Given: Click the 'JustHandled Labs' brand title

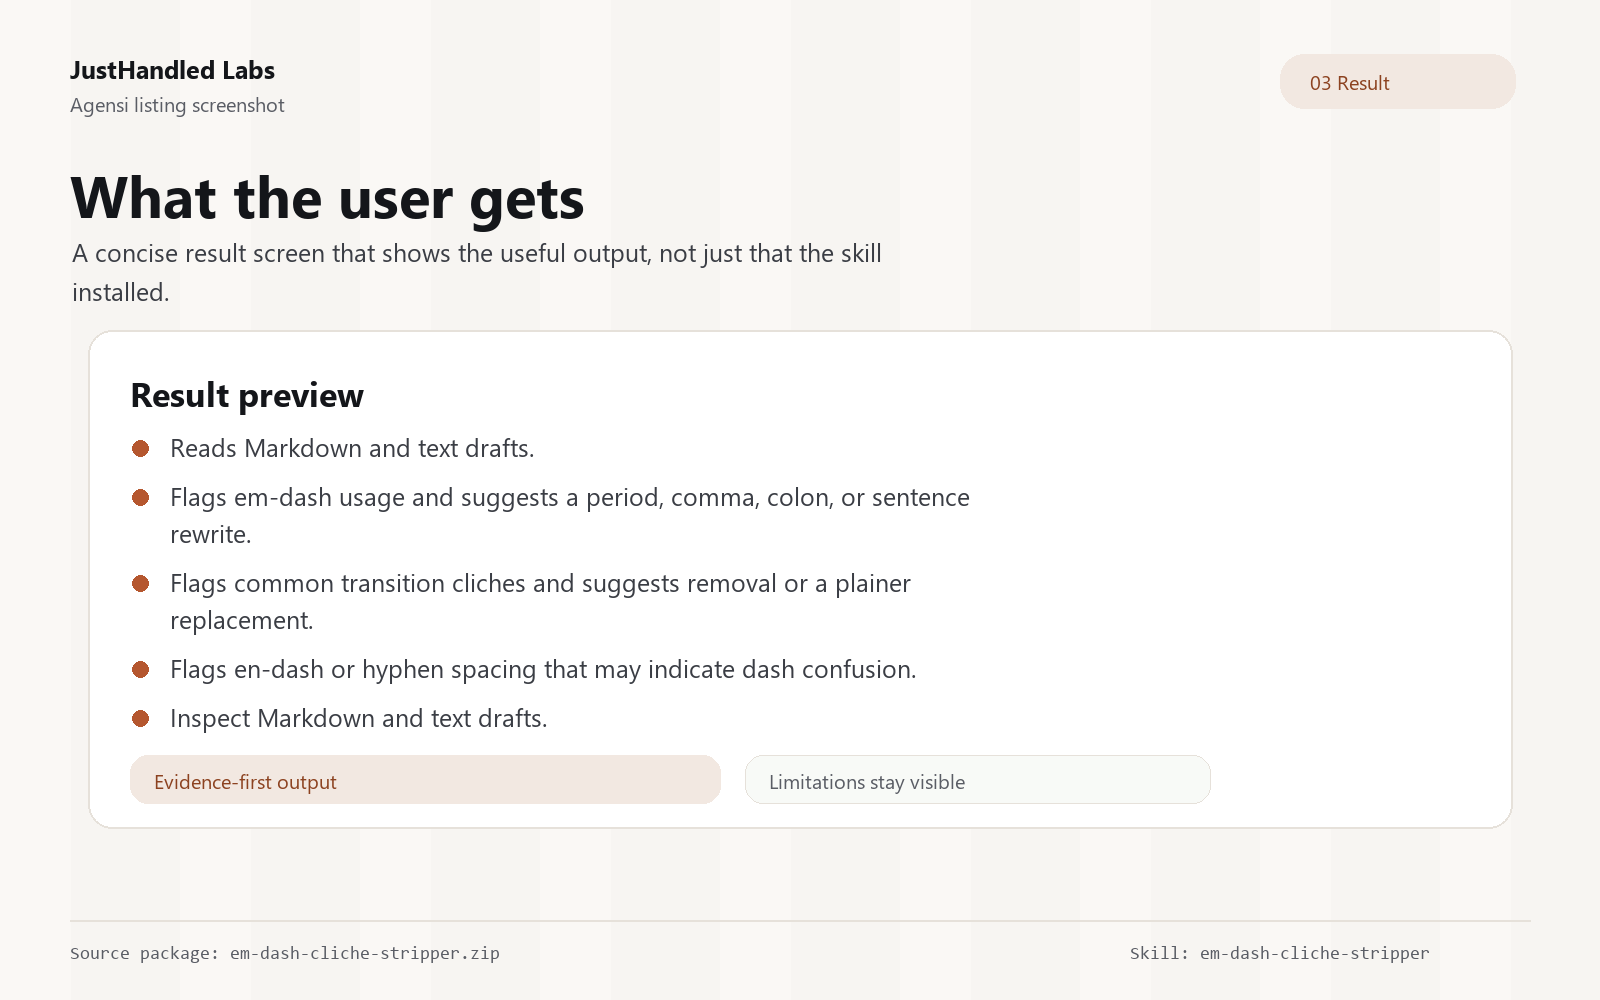Looking at the screenshot, I should (x=172, y=71).
